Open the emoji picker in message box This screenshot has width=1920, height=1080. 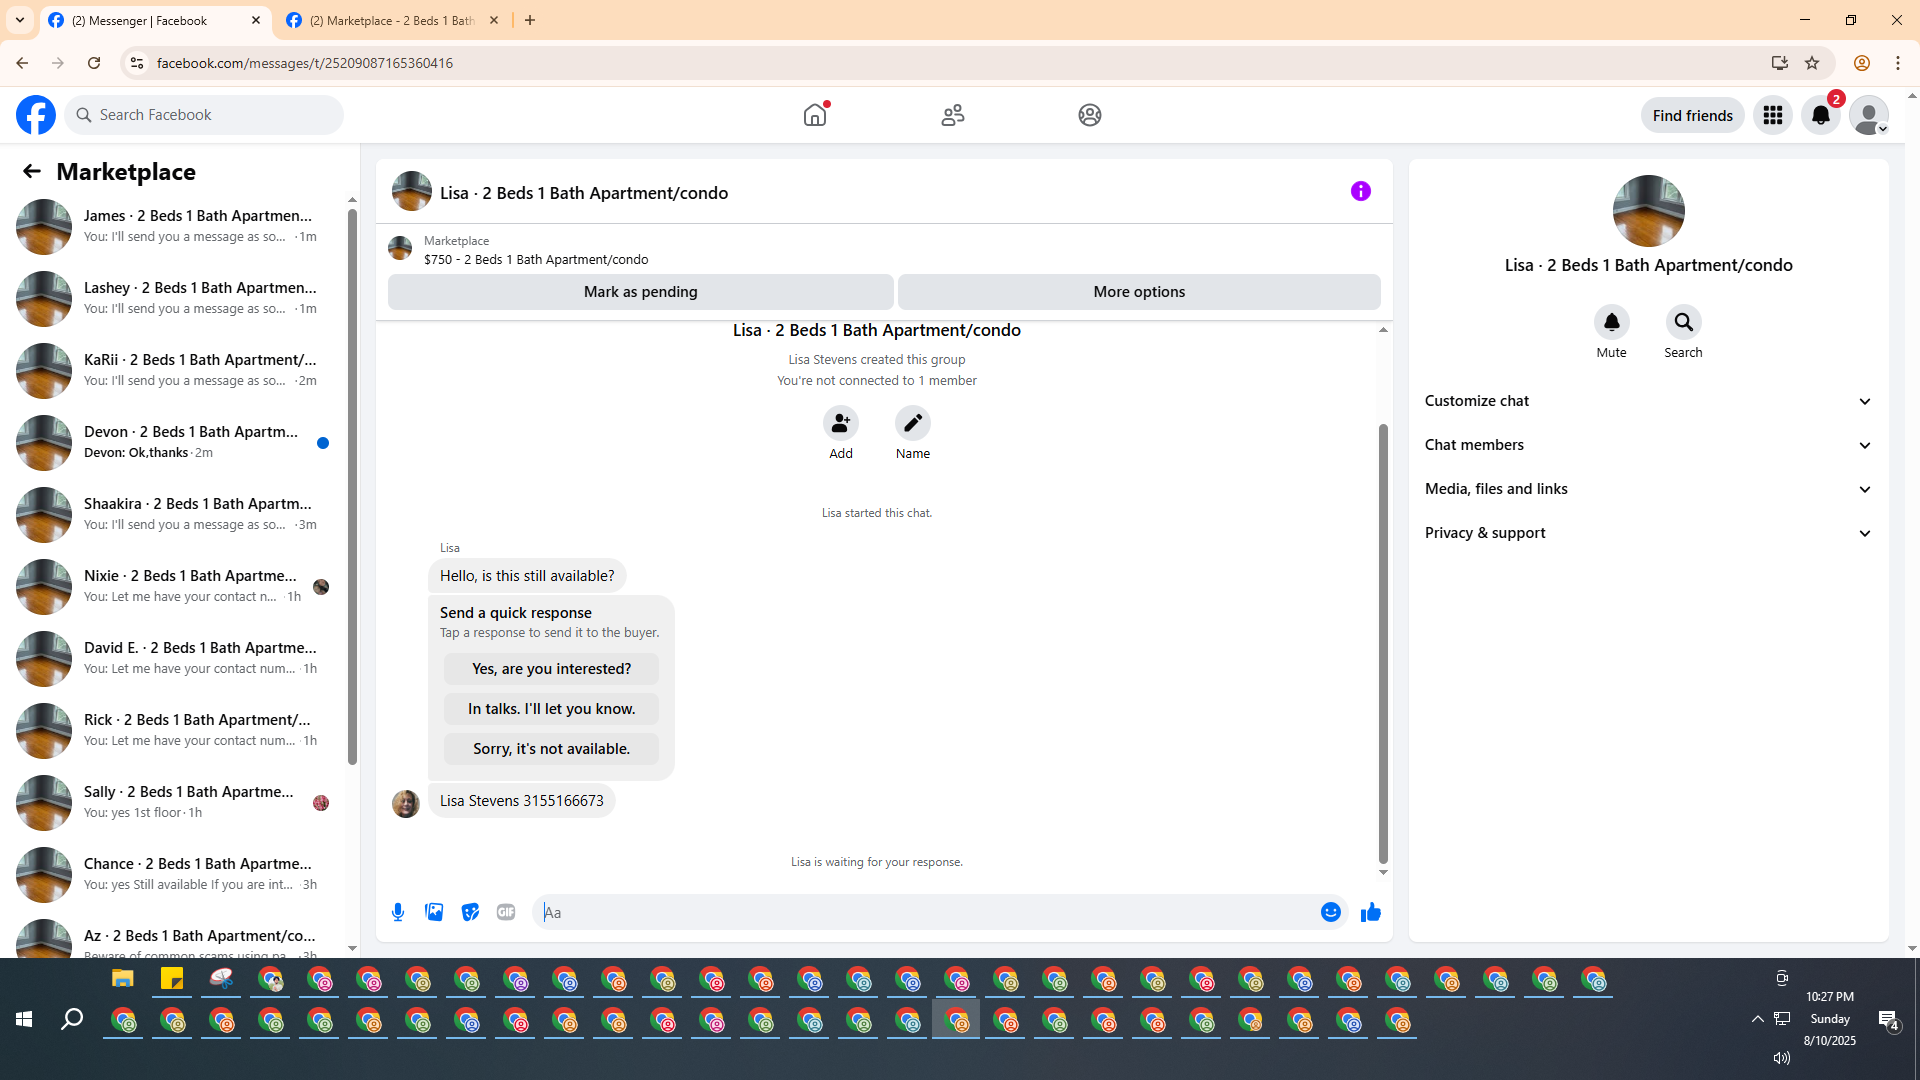(1330, 912)
